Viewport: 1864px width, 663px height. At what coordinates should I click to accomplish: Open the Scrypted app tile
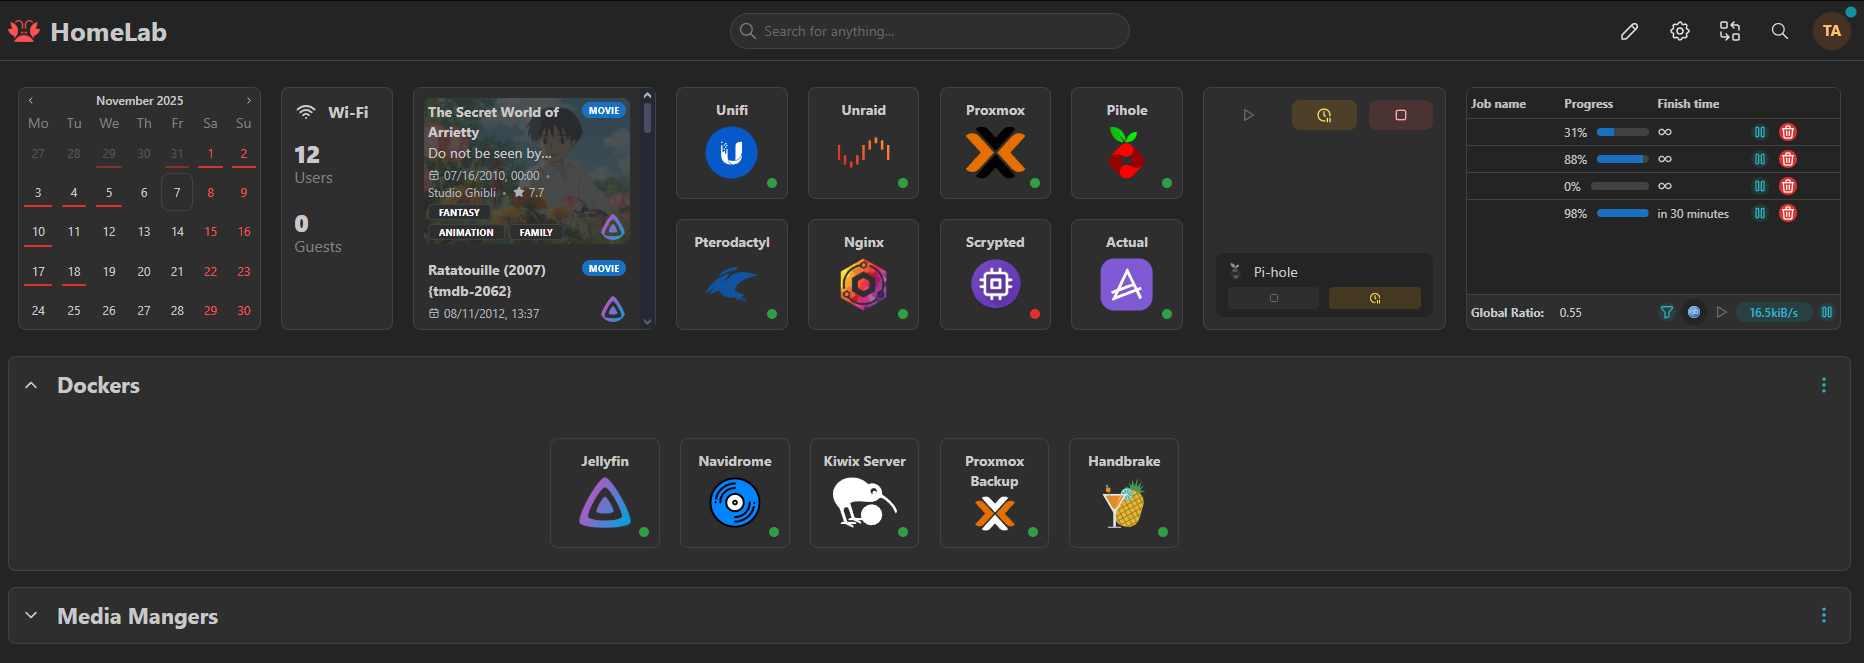pyautogui.click(x=995, y=275)
